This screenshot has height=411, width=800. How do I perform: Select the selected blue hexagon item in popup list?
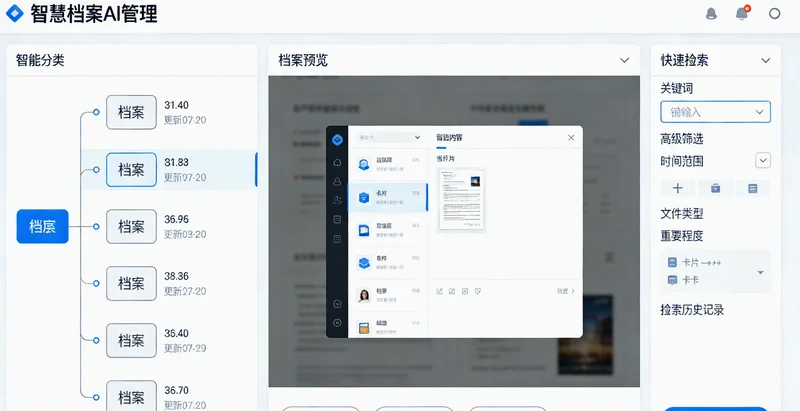(x=388, y=197)
